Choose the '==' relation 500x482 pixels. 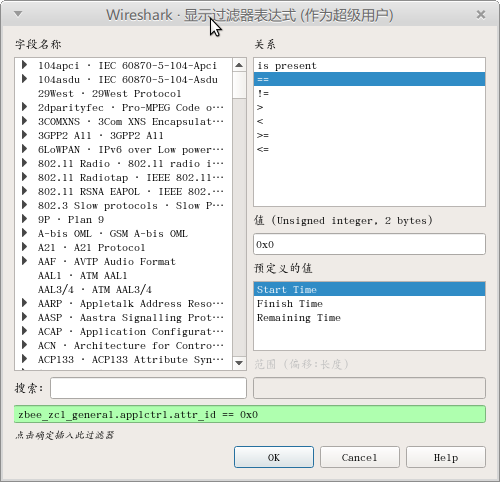[x=369, y=79]
